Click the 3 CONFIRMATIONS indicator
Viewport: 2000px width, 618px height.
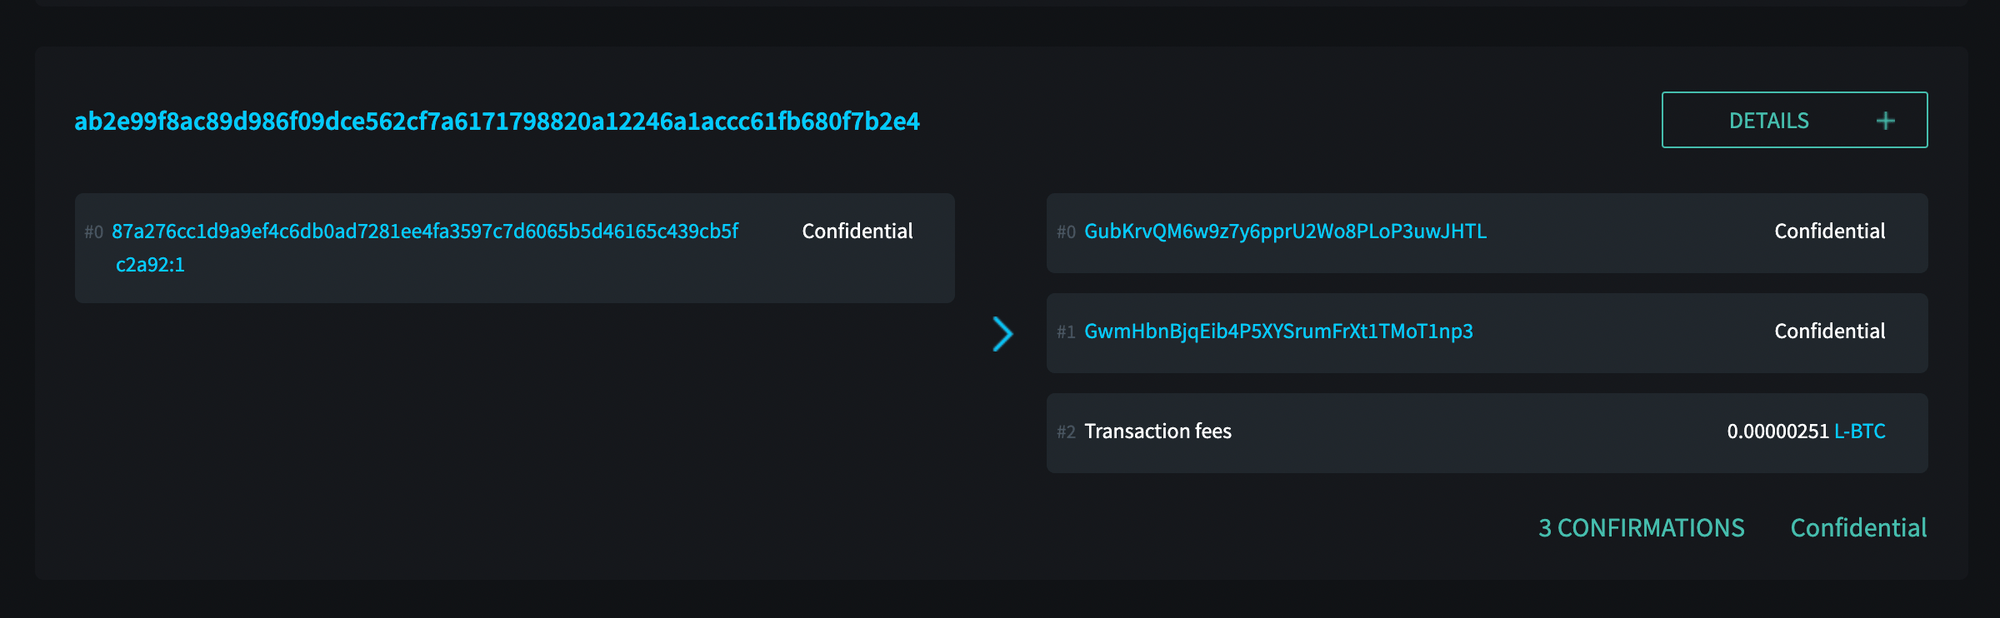point(1640,527)
